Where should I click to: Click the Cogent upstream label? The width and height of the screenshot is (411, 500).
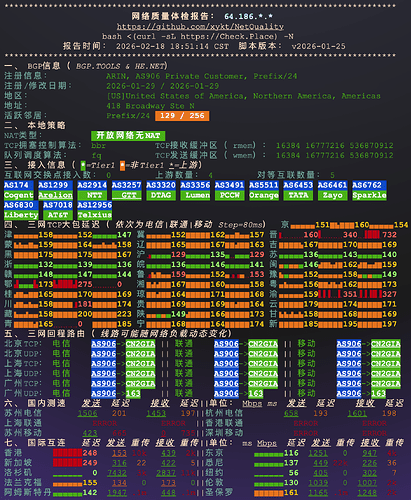(19, 195)
